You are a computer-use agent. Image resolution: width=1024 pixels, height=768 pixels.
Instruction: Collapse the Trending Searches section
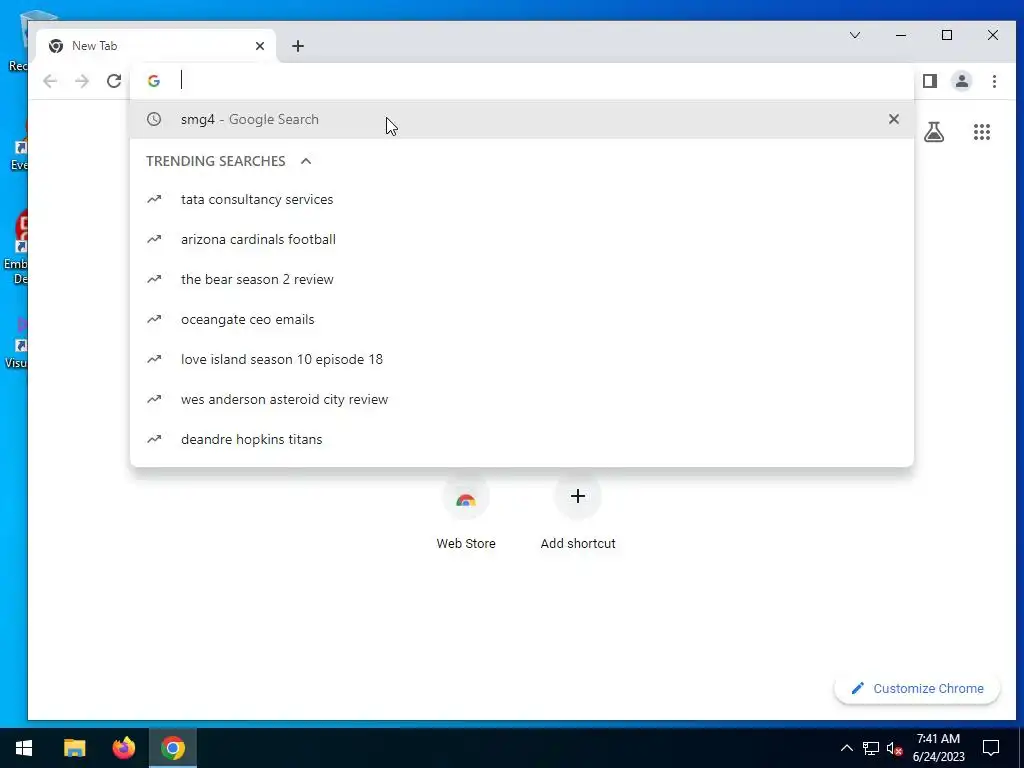(306, 161)
